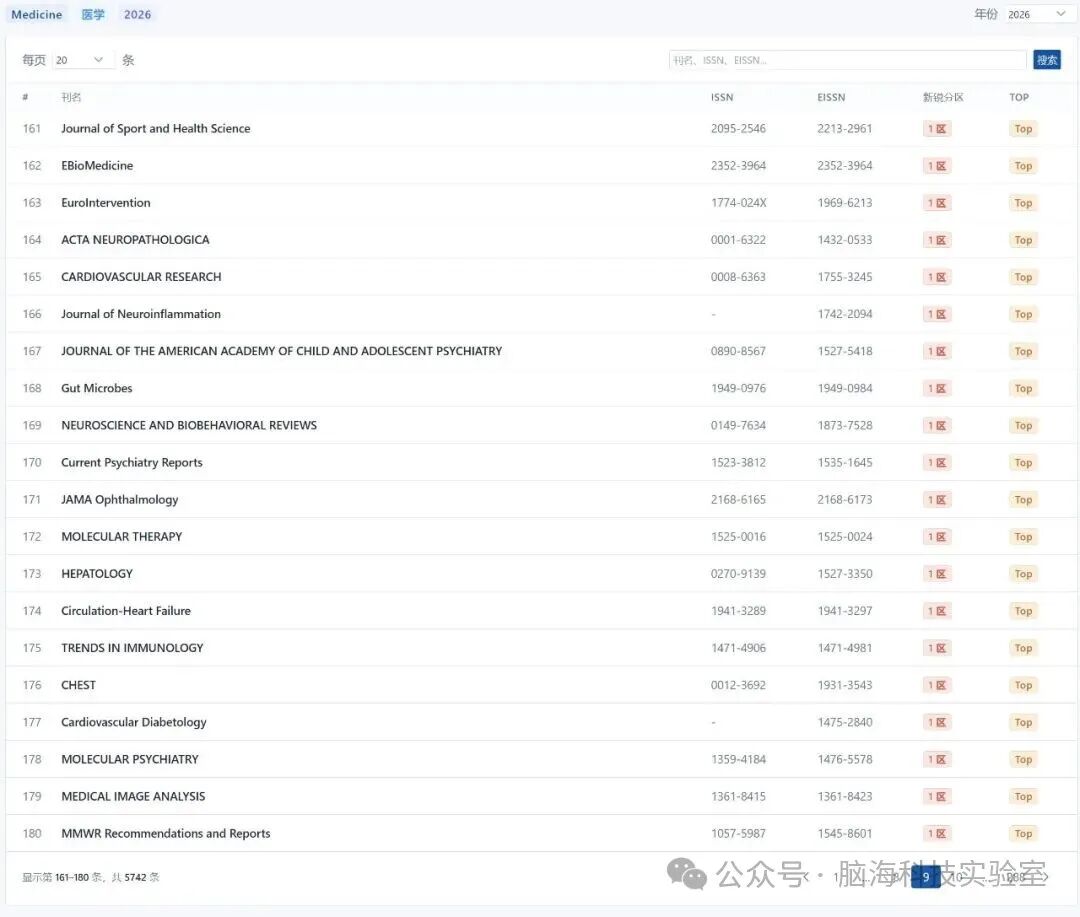The width and height of the screenshot is (1080, 917).
Task: Click the 1区 badge in HEPATOLOGY row
Action: pos(937,574)
